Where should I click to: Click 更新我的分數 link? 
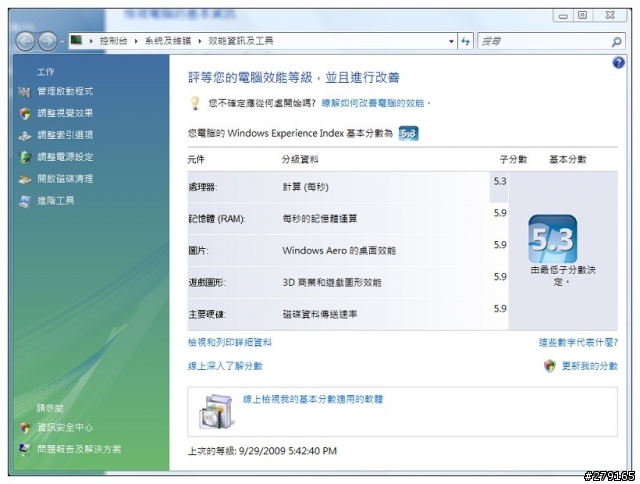[x=590, y=366]
